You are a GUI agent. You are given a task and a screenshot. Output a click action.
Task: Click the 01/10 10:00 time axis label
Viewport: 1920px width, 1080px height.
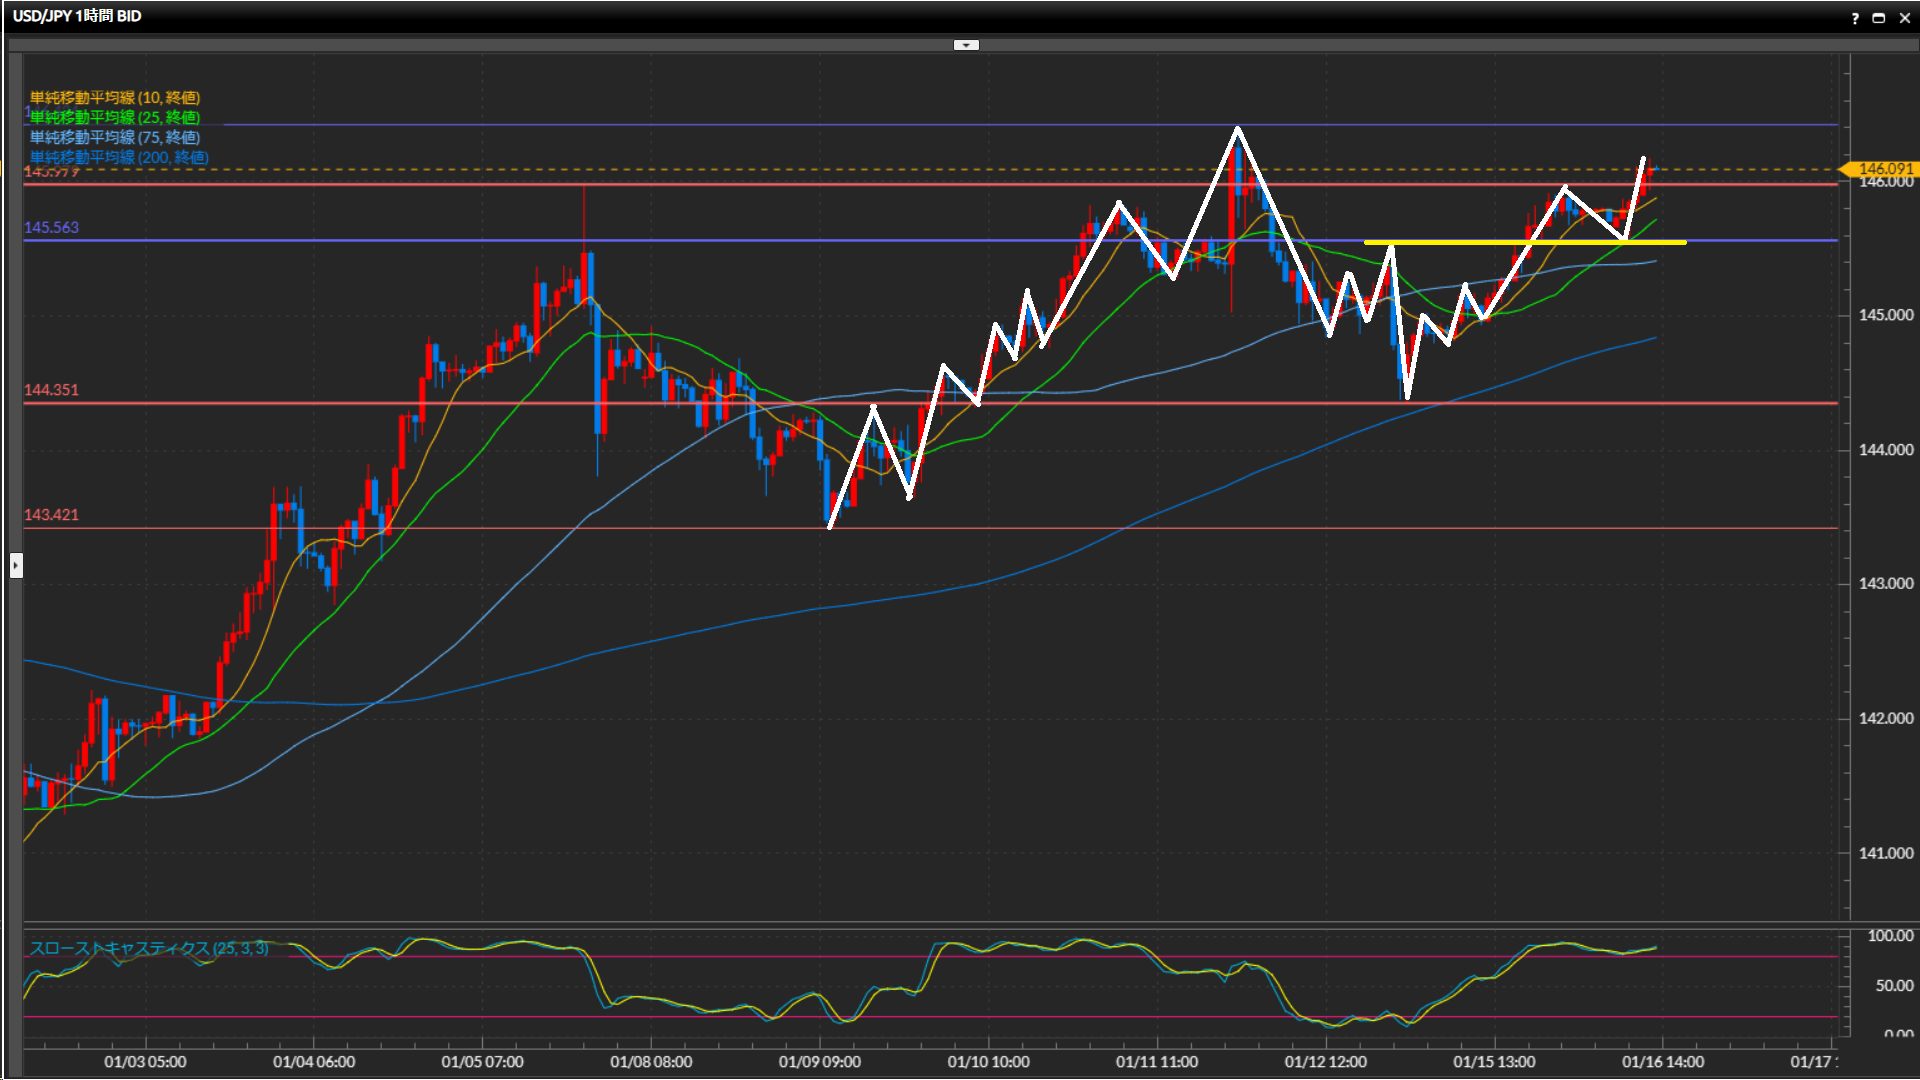[x=988, y=1062]
